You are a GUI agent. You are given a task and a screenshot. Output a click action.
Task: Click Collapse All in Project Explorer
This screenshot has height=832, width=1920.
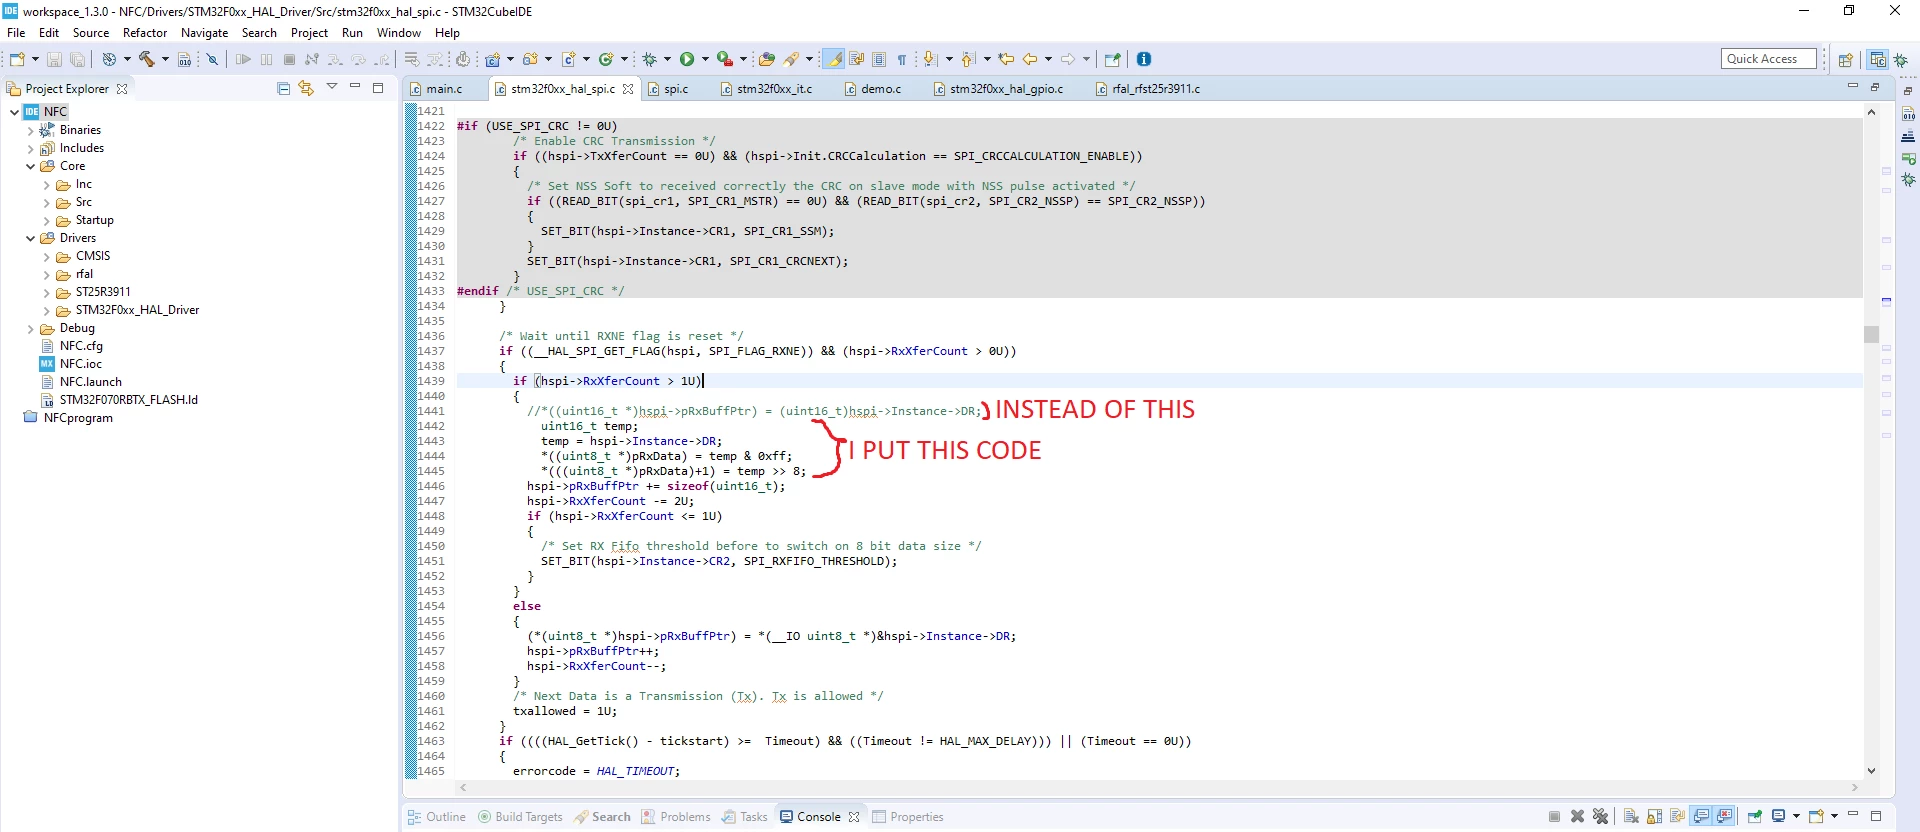(283, 88)
